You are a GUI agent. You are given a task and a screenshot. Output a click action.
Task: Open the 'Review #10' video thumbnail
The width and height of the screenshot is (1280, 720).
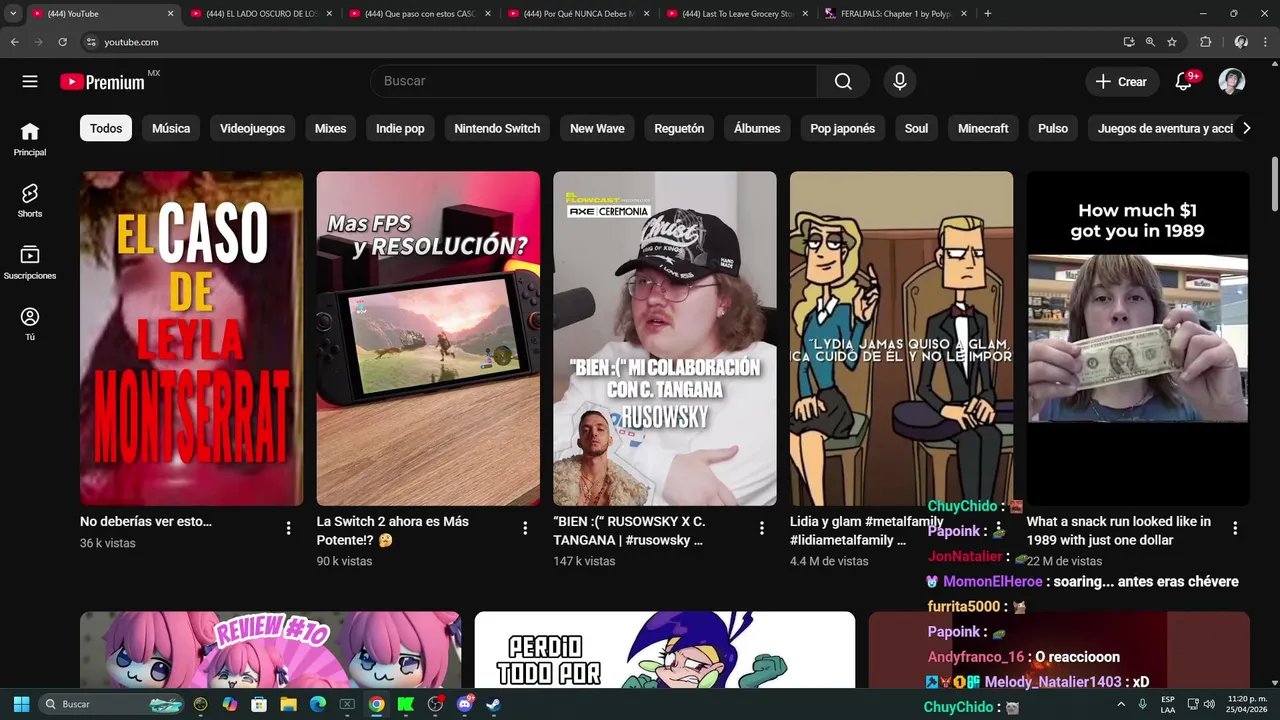270,650
